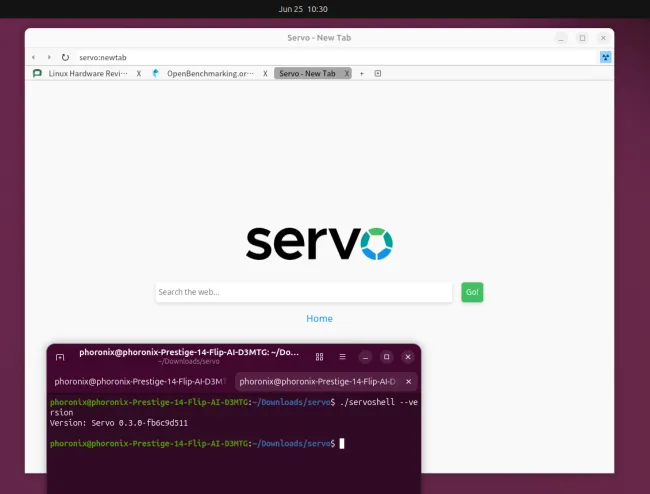Click the OpenBenchmarking favicon on second tab
The height and width of the screenshot is (494, 650).
coord(155,73)
